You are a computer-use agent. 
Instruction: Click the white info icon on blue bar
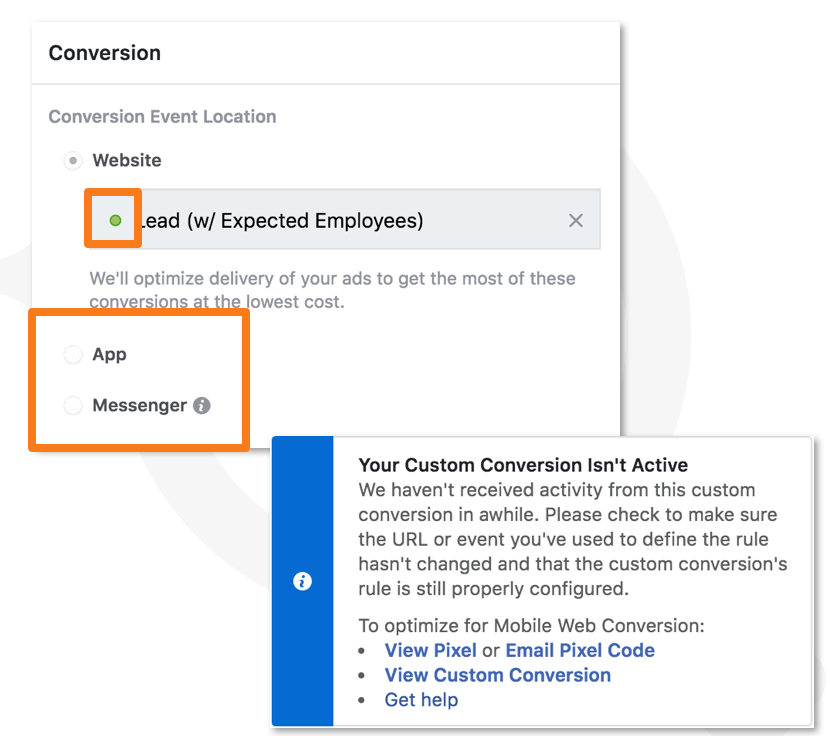point(302,581)
